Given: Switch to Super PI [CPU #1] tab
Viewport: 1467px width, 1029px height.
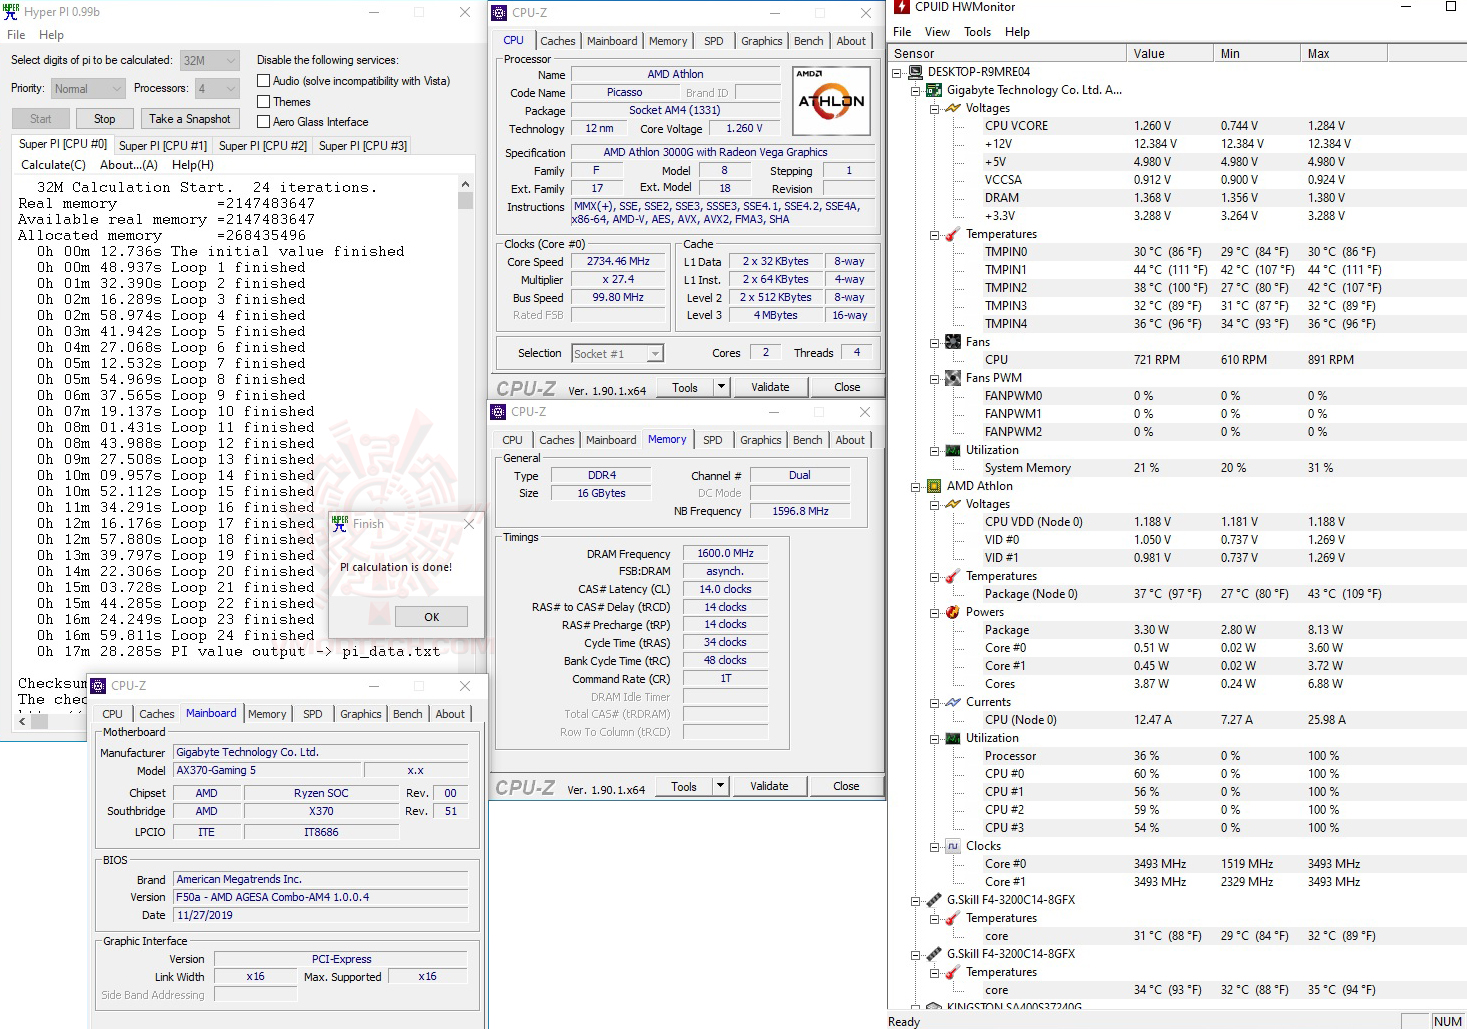Looking at the screenshot, I should pyautogui.click(x=163, y=146).
